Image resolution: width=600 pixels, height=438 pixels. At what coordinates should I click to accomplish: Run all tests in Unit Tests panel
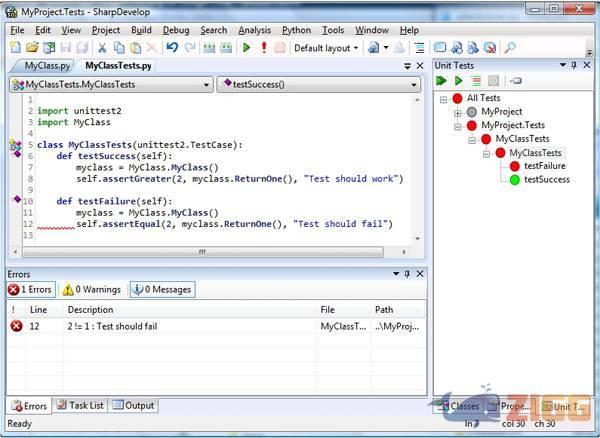tap(442, 80)
